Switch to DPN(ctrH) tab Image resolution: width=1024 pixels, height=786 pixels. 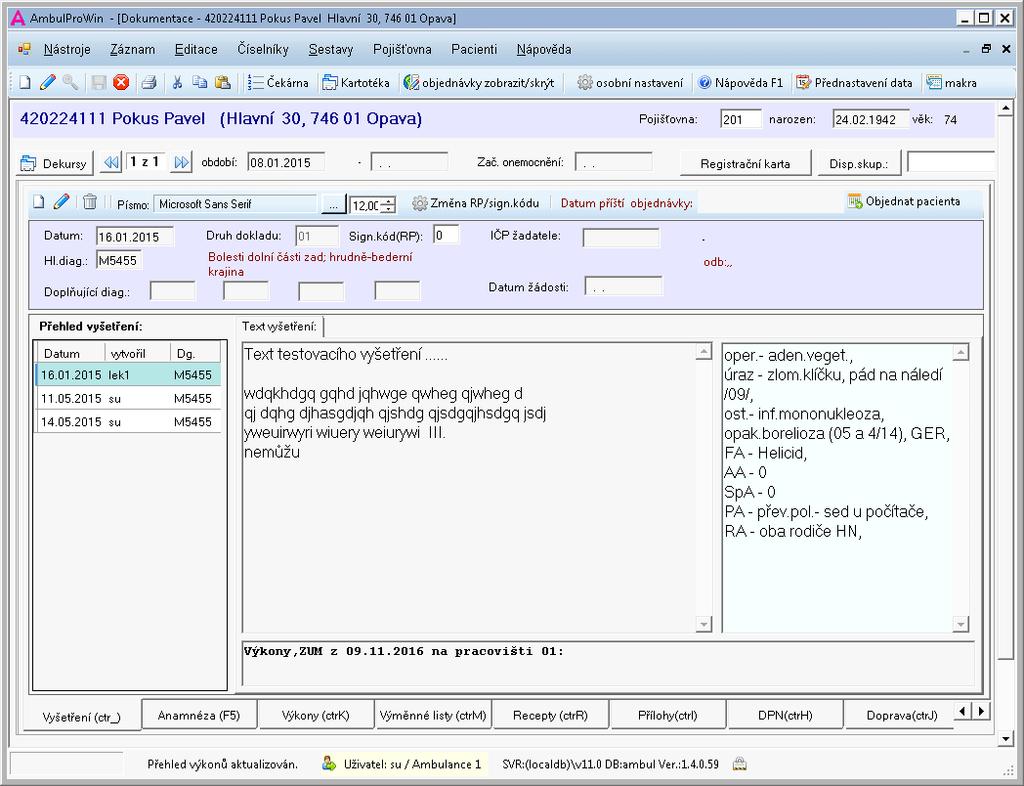(785, 715)
